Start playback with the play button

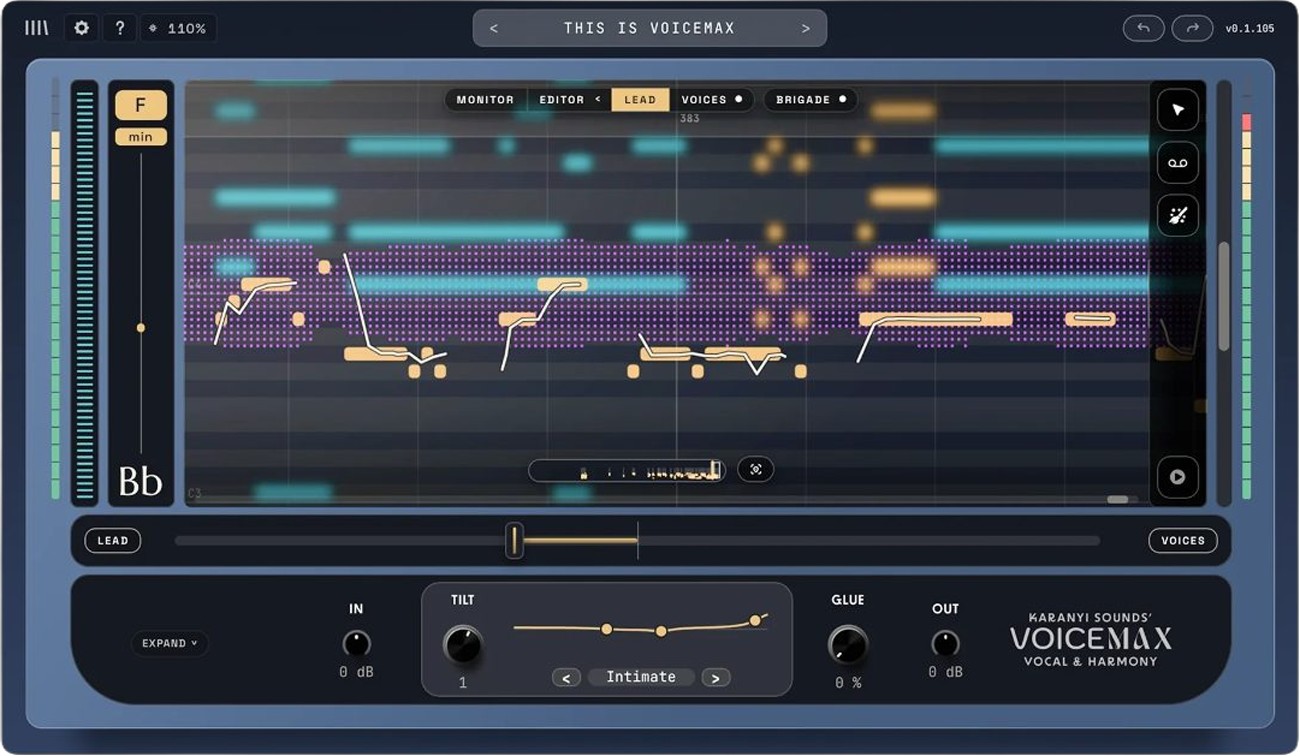(x=1178, y=477)
